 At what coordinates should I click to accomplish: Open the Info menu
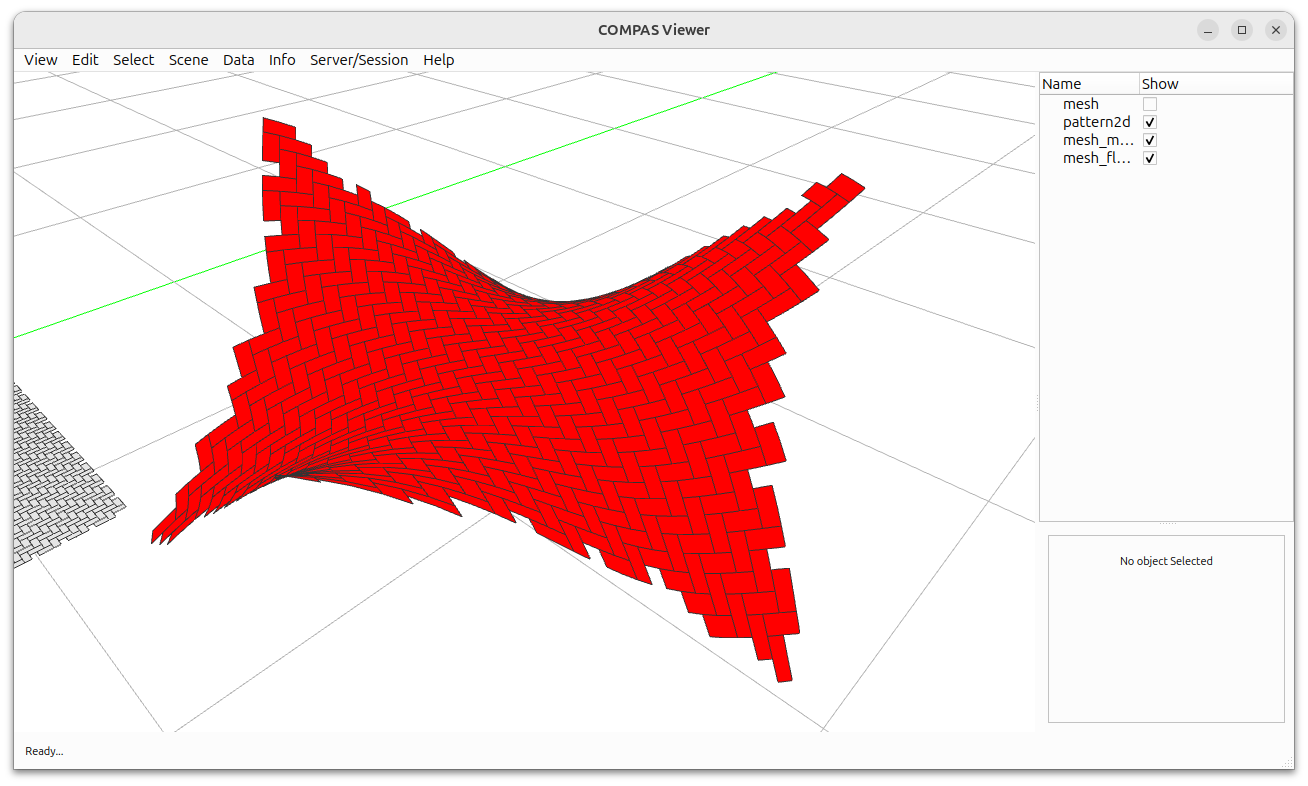(x=281, y=60)
